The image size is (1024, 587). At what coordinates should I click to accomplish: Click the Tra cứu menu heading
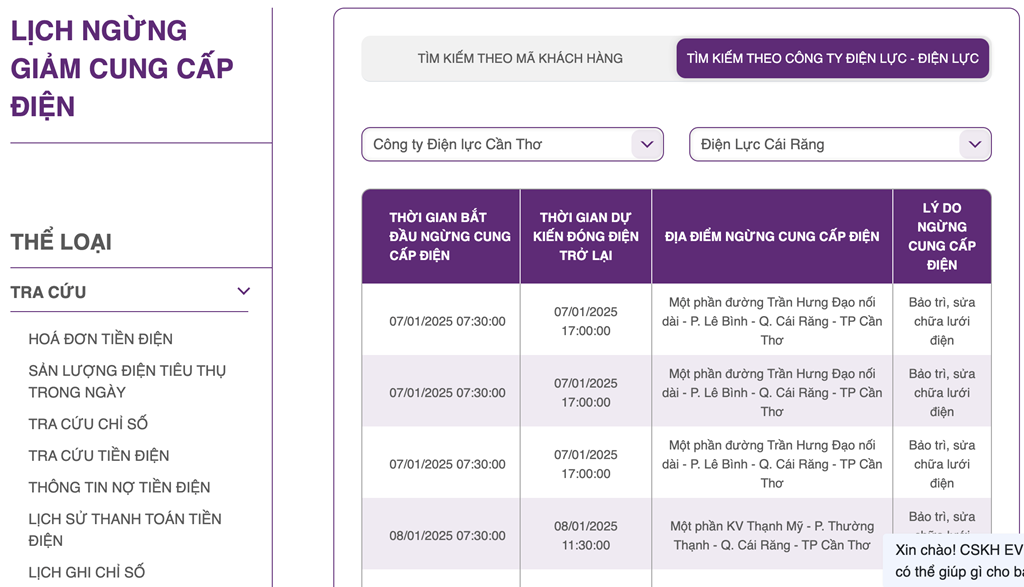48,292
